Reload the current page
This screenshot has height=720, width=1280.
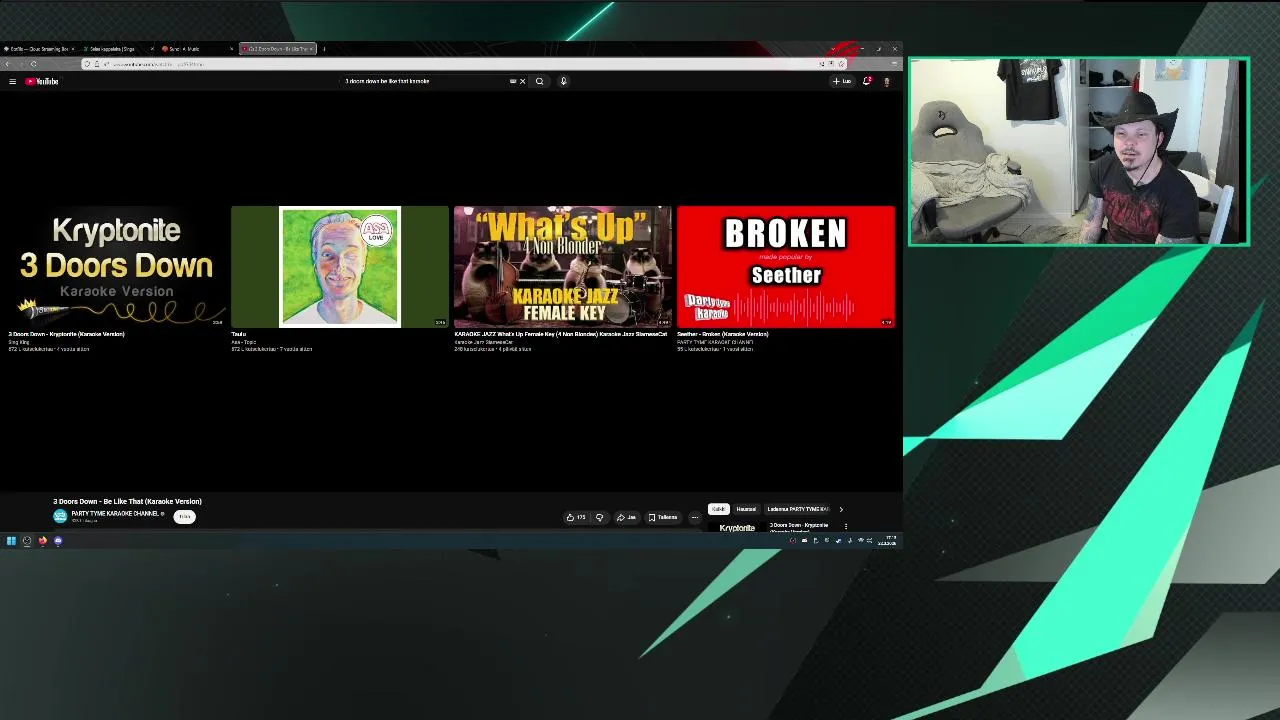[x=33, y=64]
